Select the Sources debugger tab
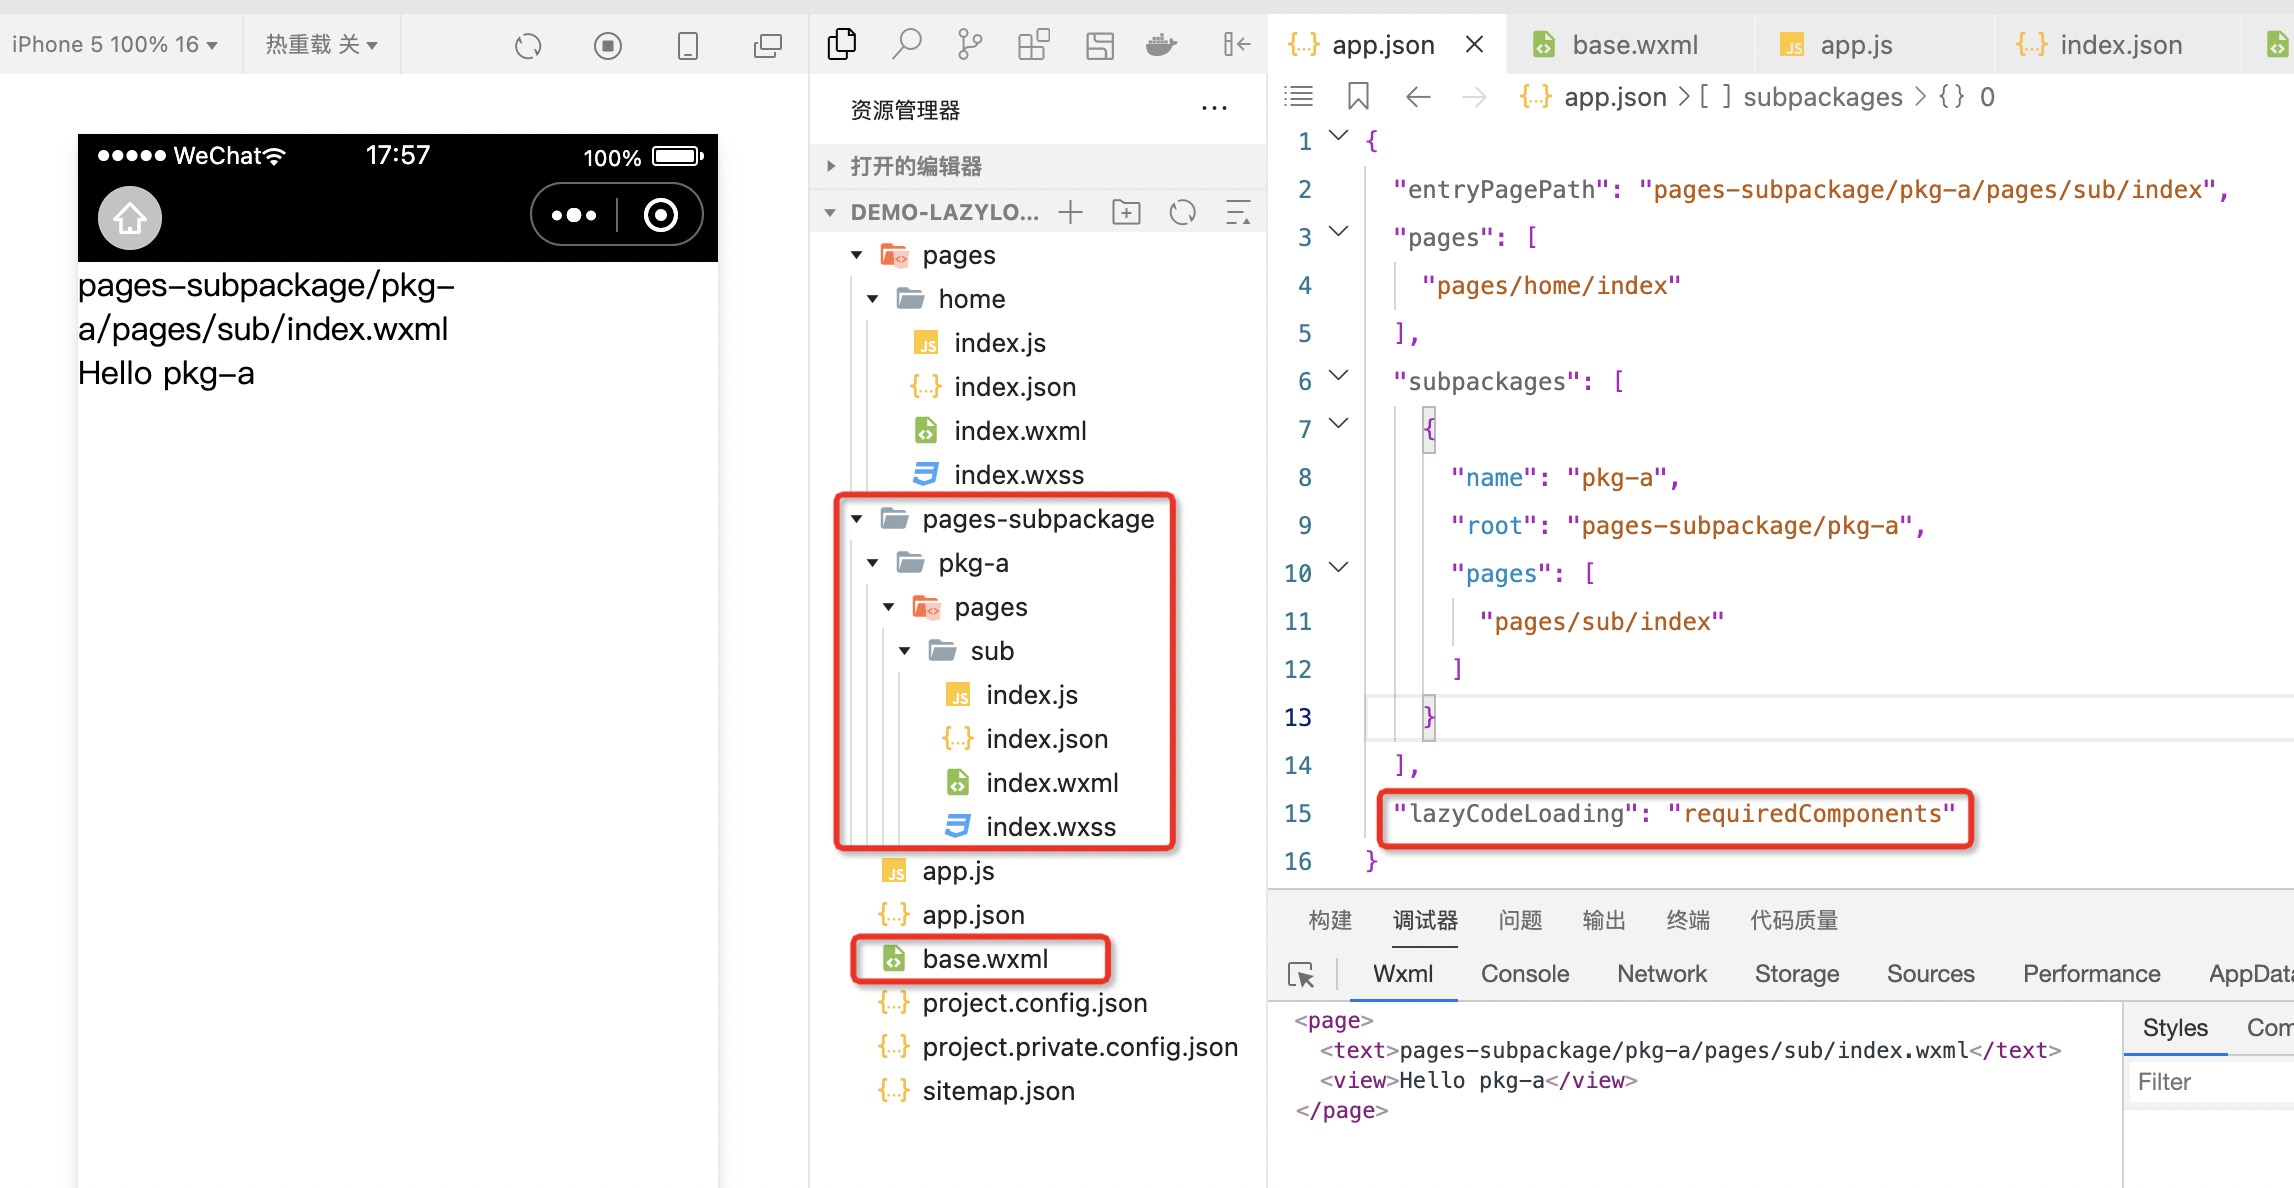The image size is (2294, 1188). pos(1930,974)
